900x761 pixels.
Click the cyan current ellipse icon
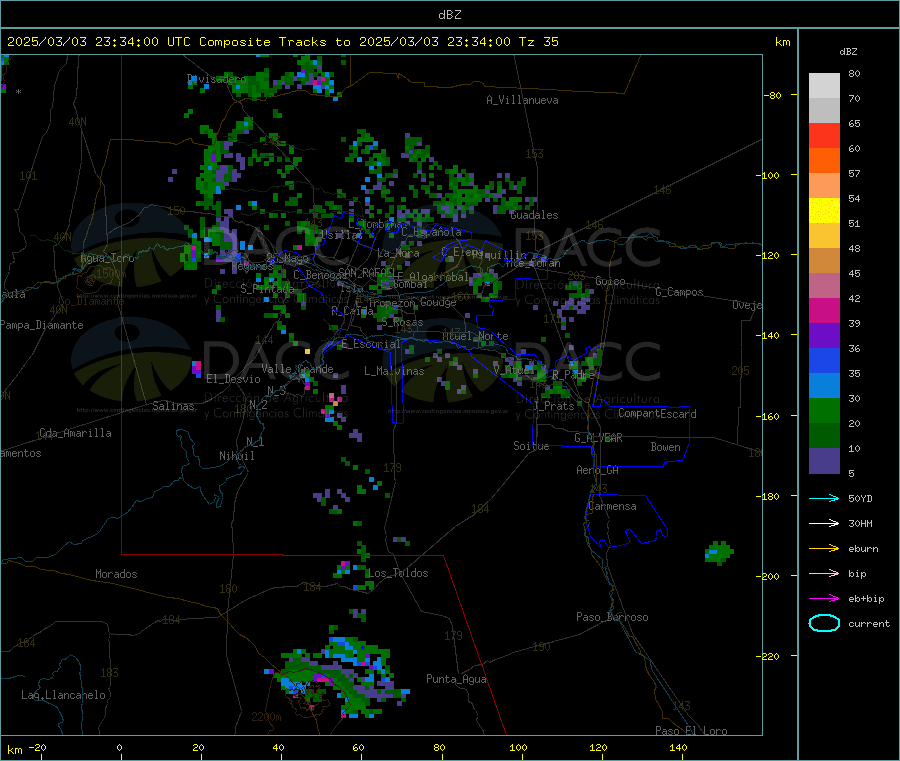click(824, 623)
